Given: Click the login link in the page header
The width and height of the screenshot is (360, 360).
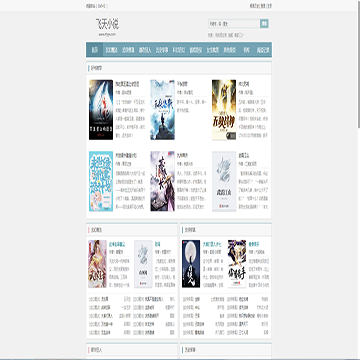Looking at the screenshot, I should click(x=263, y=6).
